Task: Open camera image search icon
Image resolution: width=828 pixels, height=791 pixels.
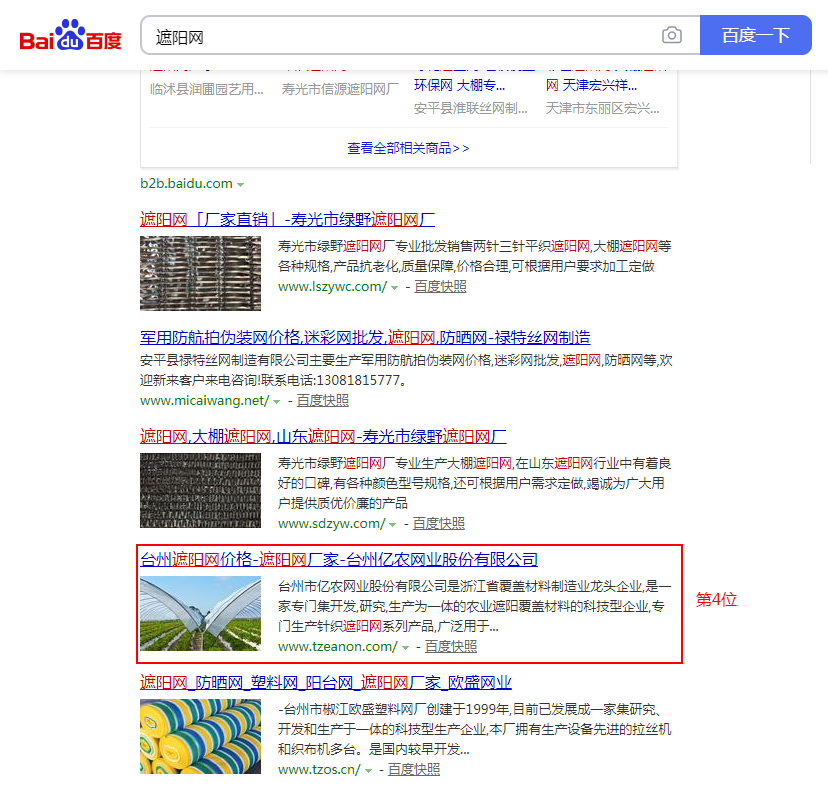Action: (672, 35)
